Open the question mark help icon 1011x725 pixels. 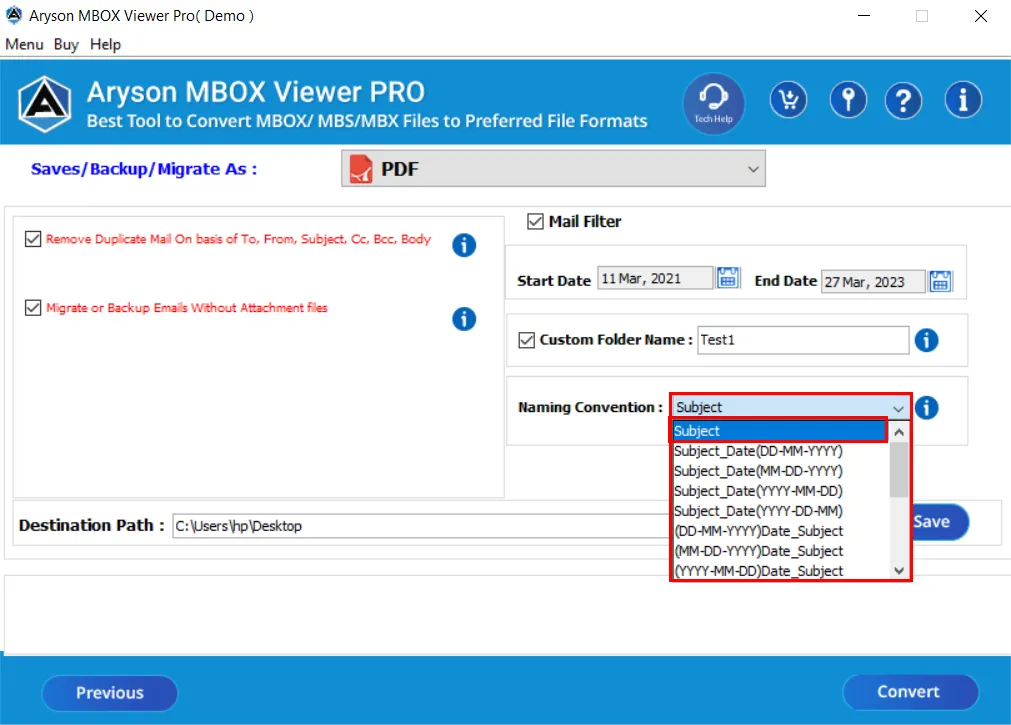[x=903, y=101]
